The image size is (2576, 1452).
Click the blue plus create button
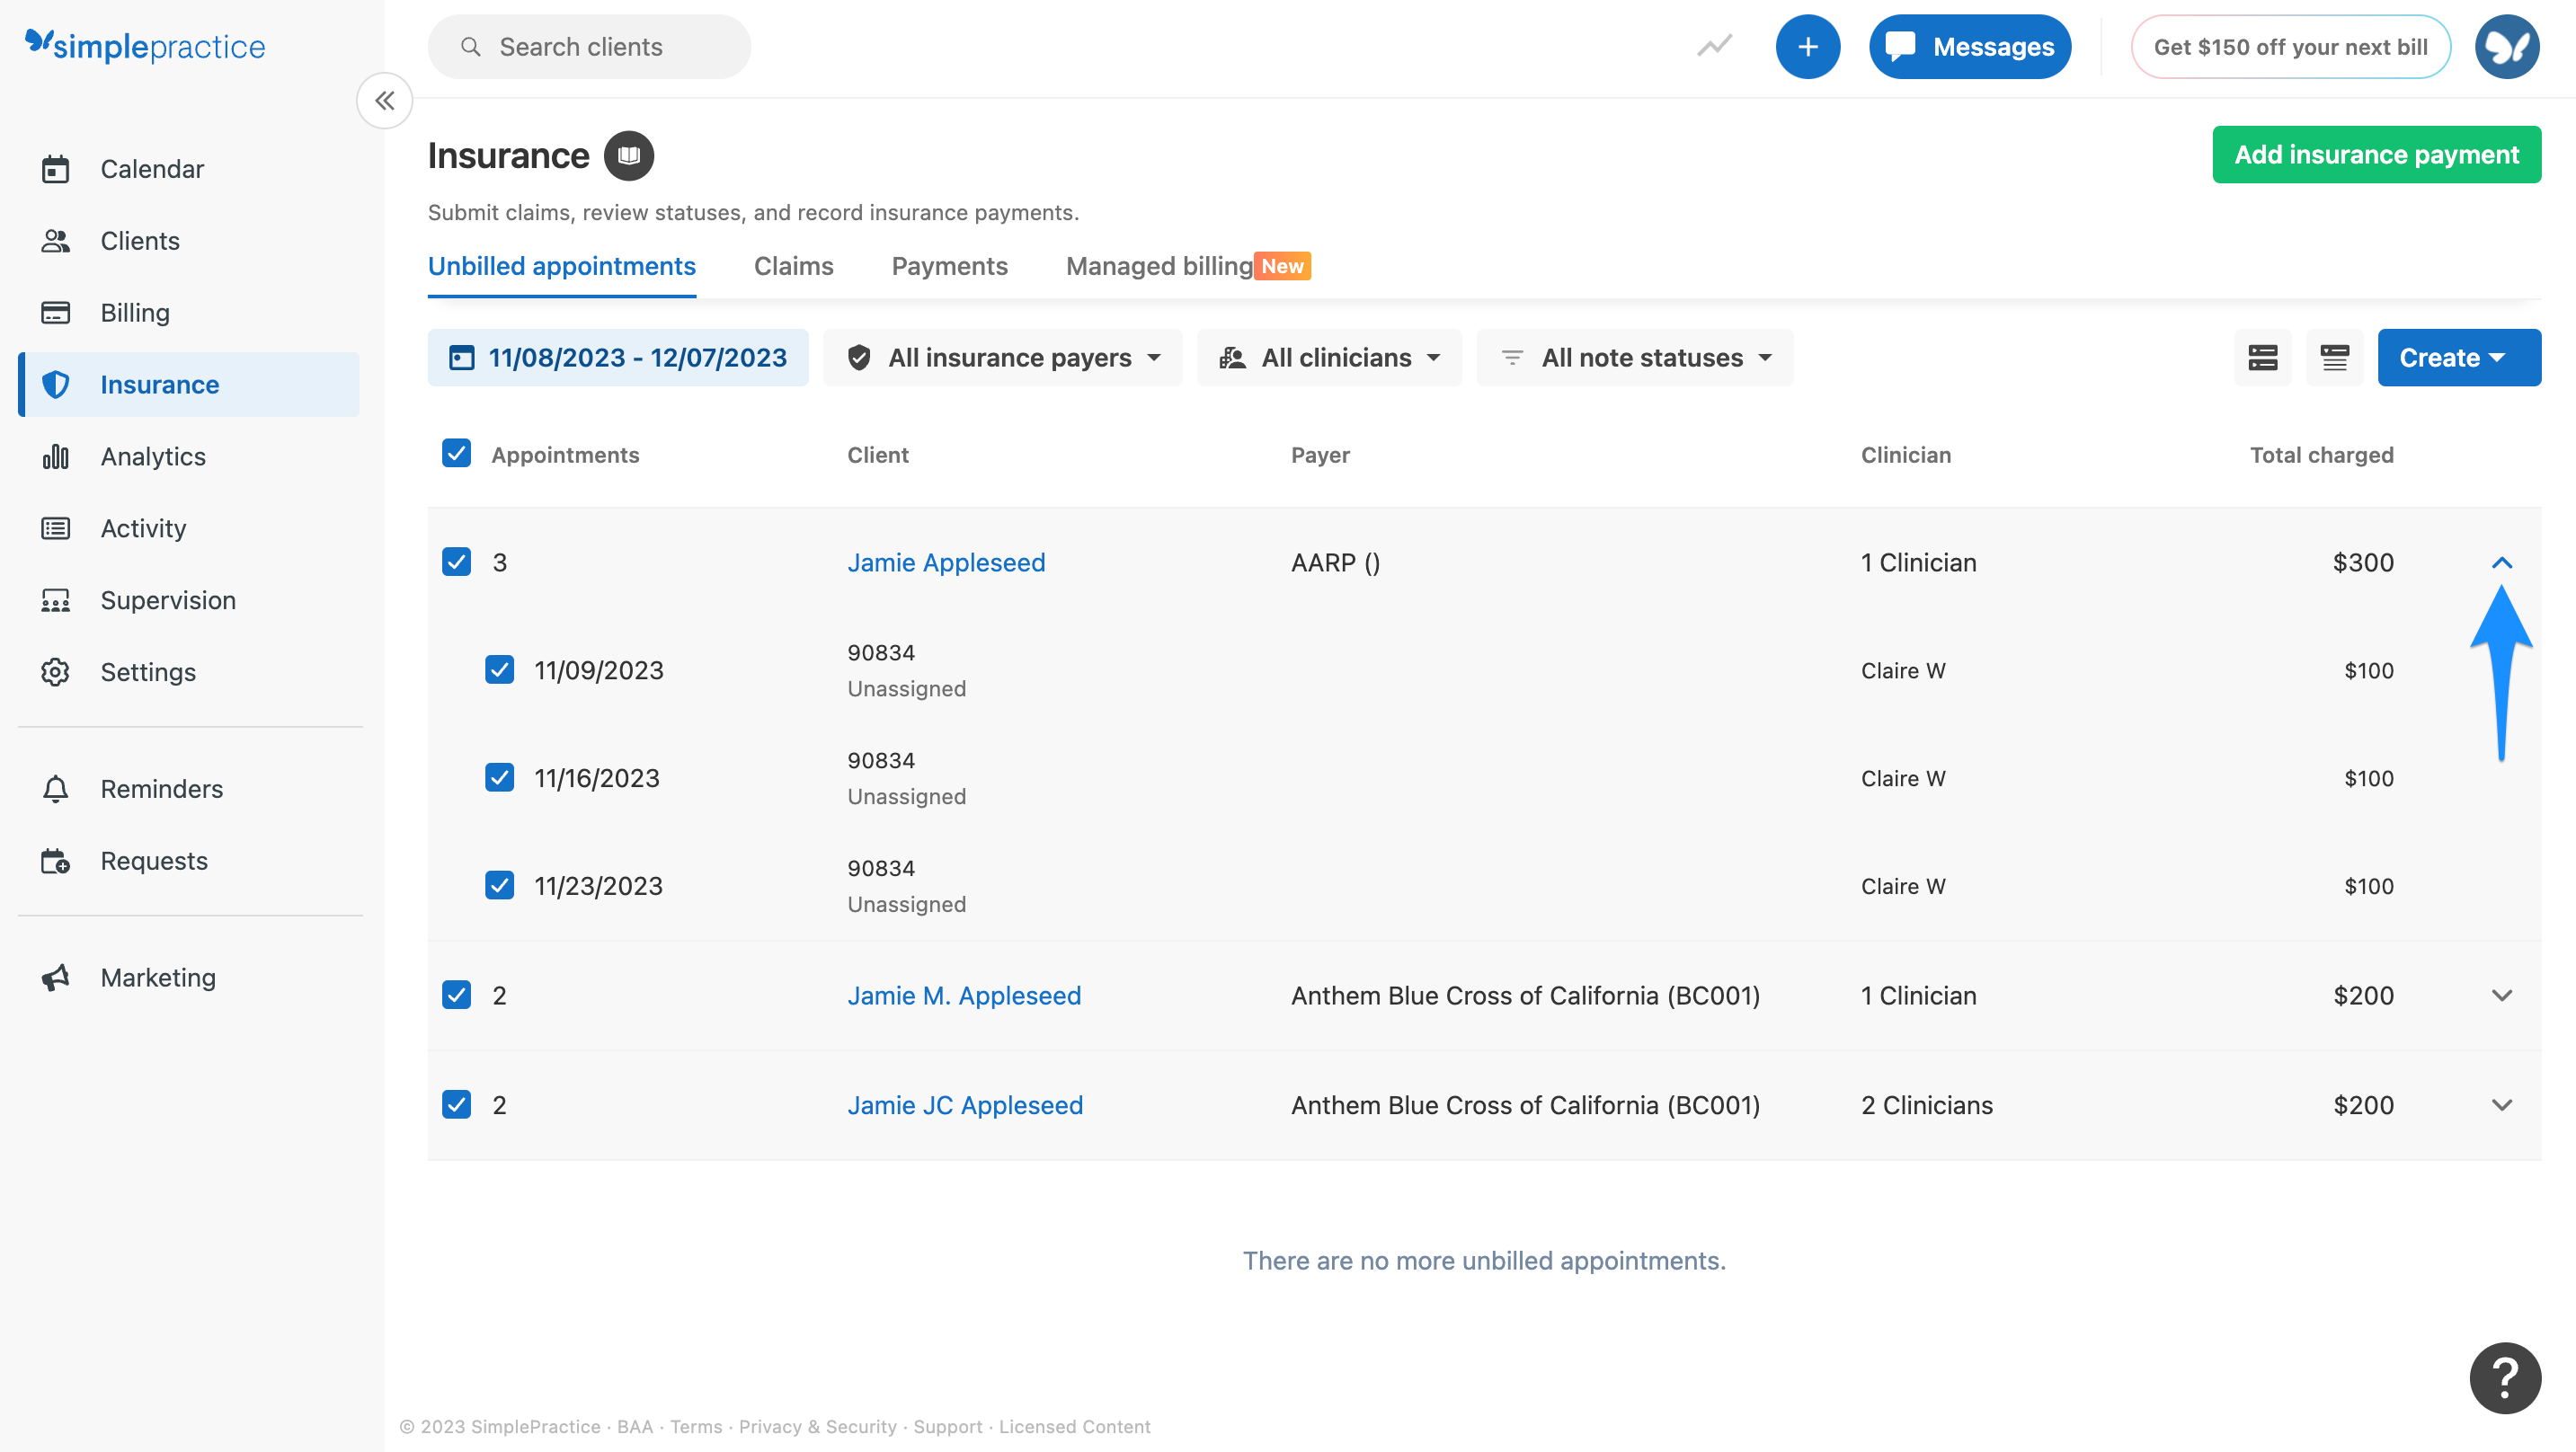1808,47
